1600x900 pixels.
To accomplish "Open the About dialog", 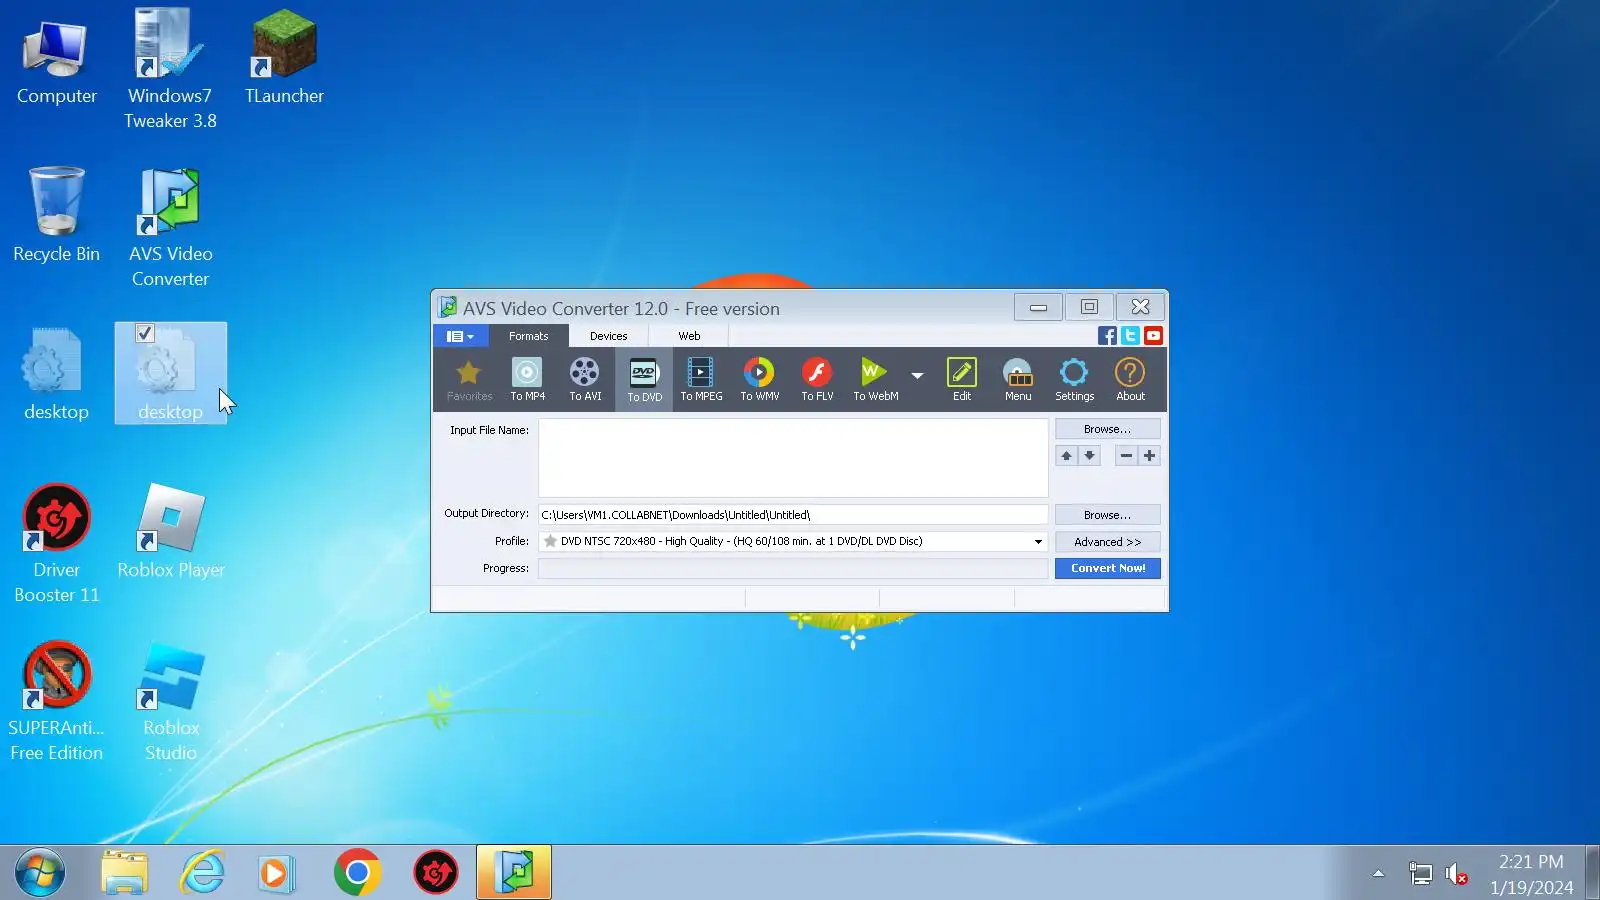I will point(1130,380).
